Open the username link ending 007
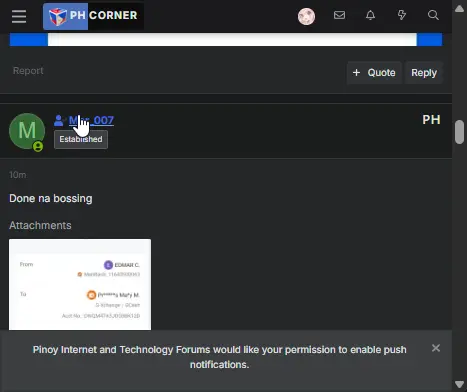 click(91, 120)
